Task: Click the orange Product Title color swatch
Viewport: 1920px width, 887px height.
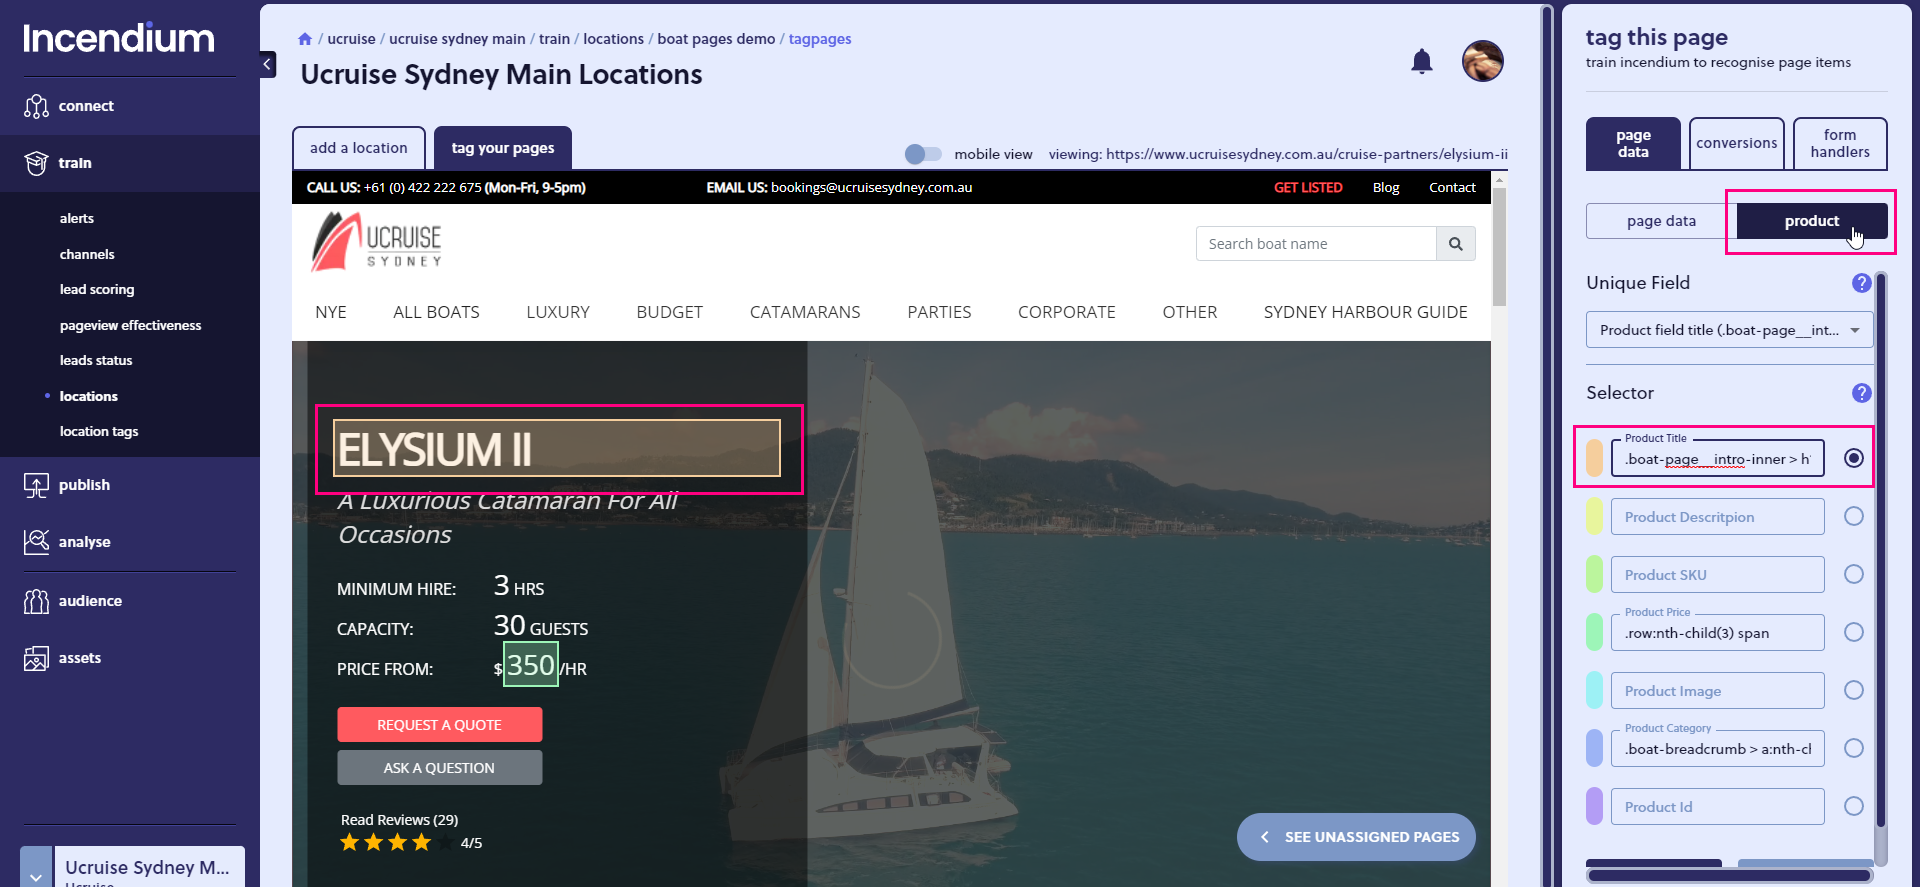Action: [1595, 458]
